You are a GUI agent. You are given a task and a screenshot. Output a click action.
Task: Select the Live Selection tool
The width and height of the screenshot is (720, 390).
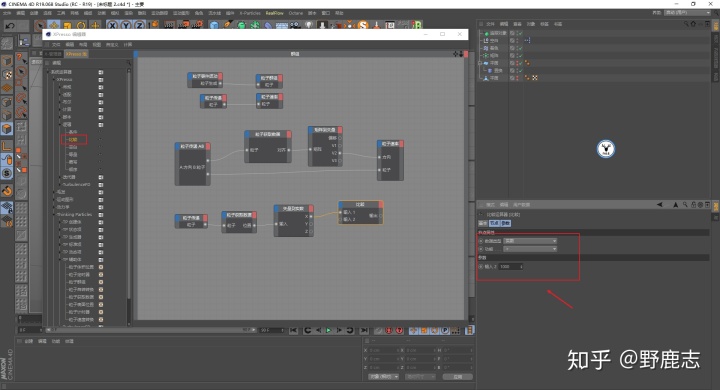pyautogui.click(x=40, y=26)
